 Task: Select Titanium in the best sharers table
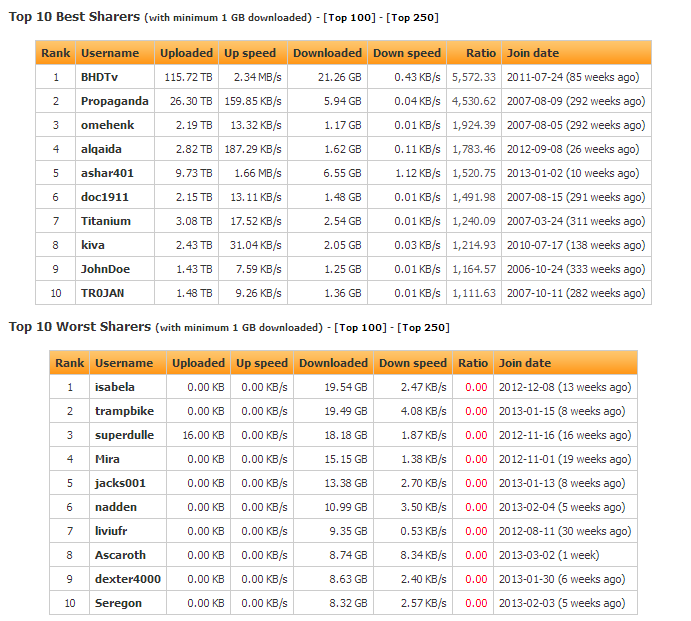pos(106,221)
